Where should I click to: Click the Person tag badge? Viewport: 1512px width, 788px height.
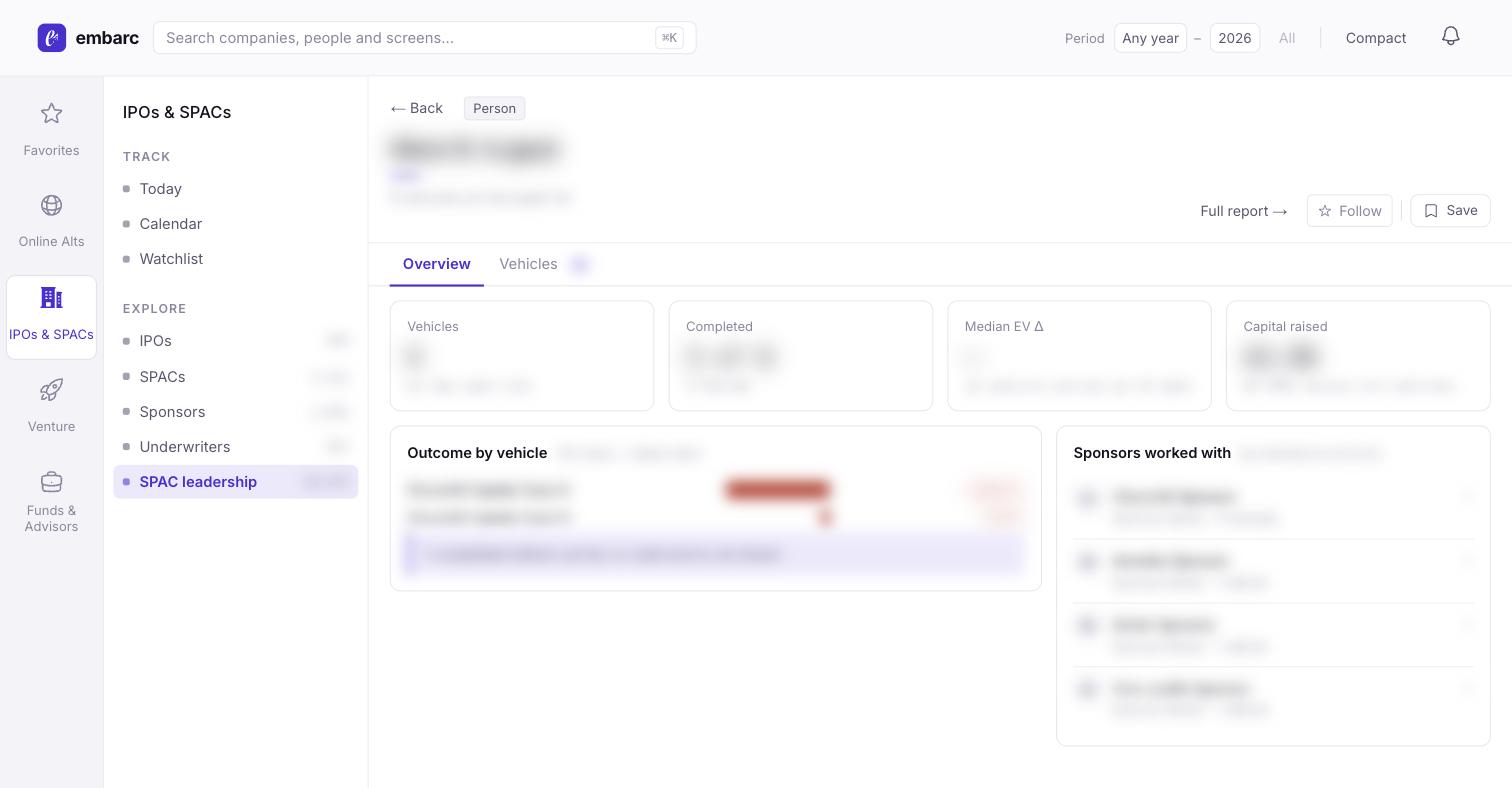pos(494,108)
